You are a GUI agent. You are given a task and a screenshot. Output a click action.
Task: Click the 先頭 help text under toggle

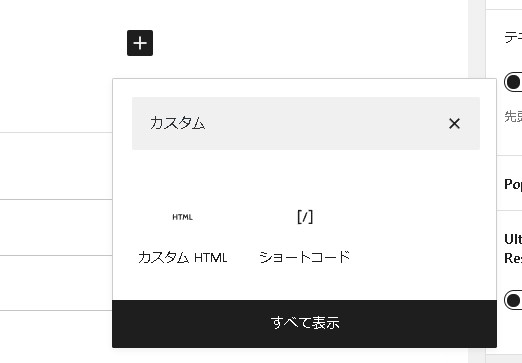513,117
